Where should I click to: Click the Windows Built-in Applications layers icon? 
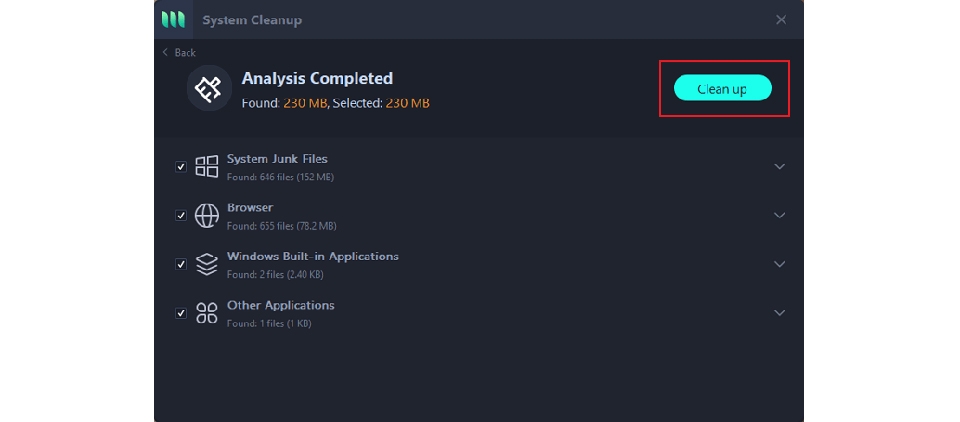207,264
